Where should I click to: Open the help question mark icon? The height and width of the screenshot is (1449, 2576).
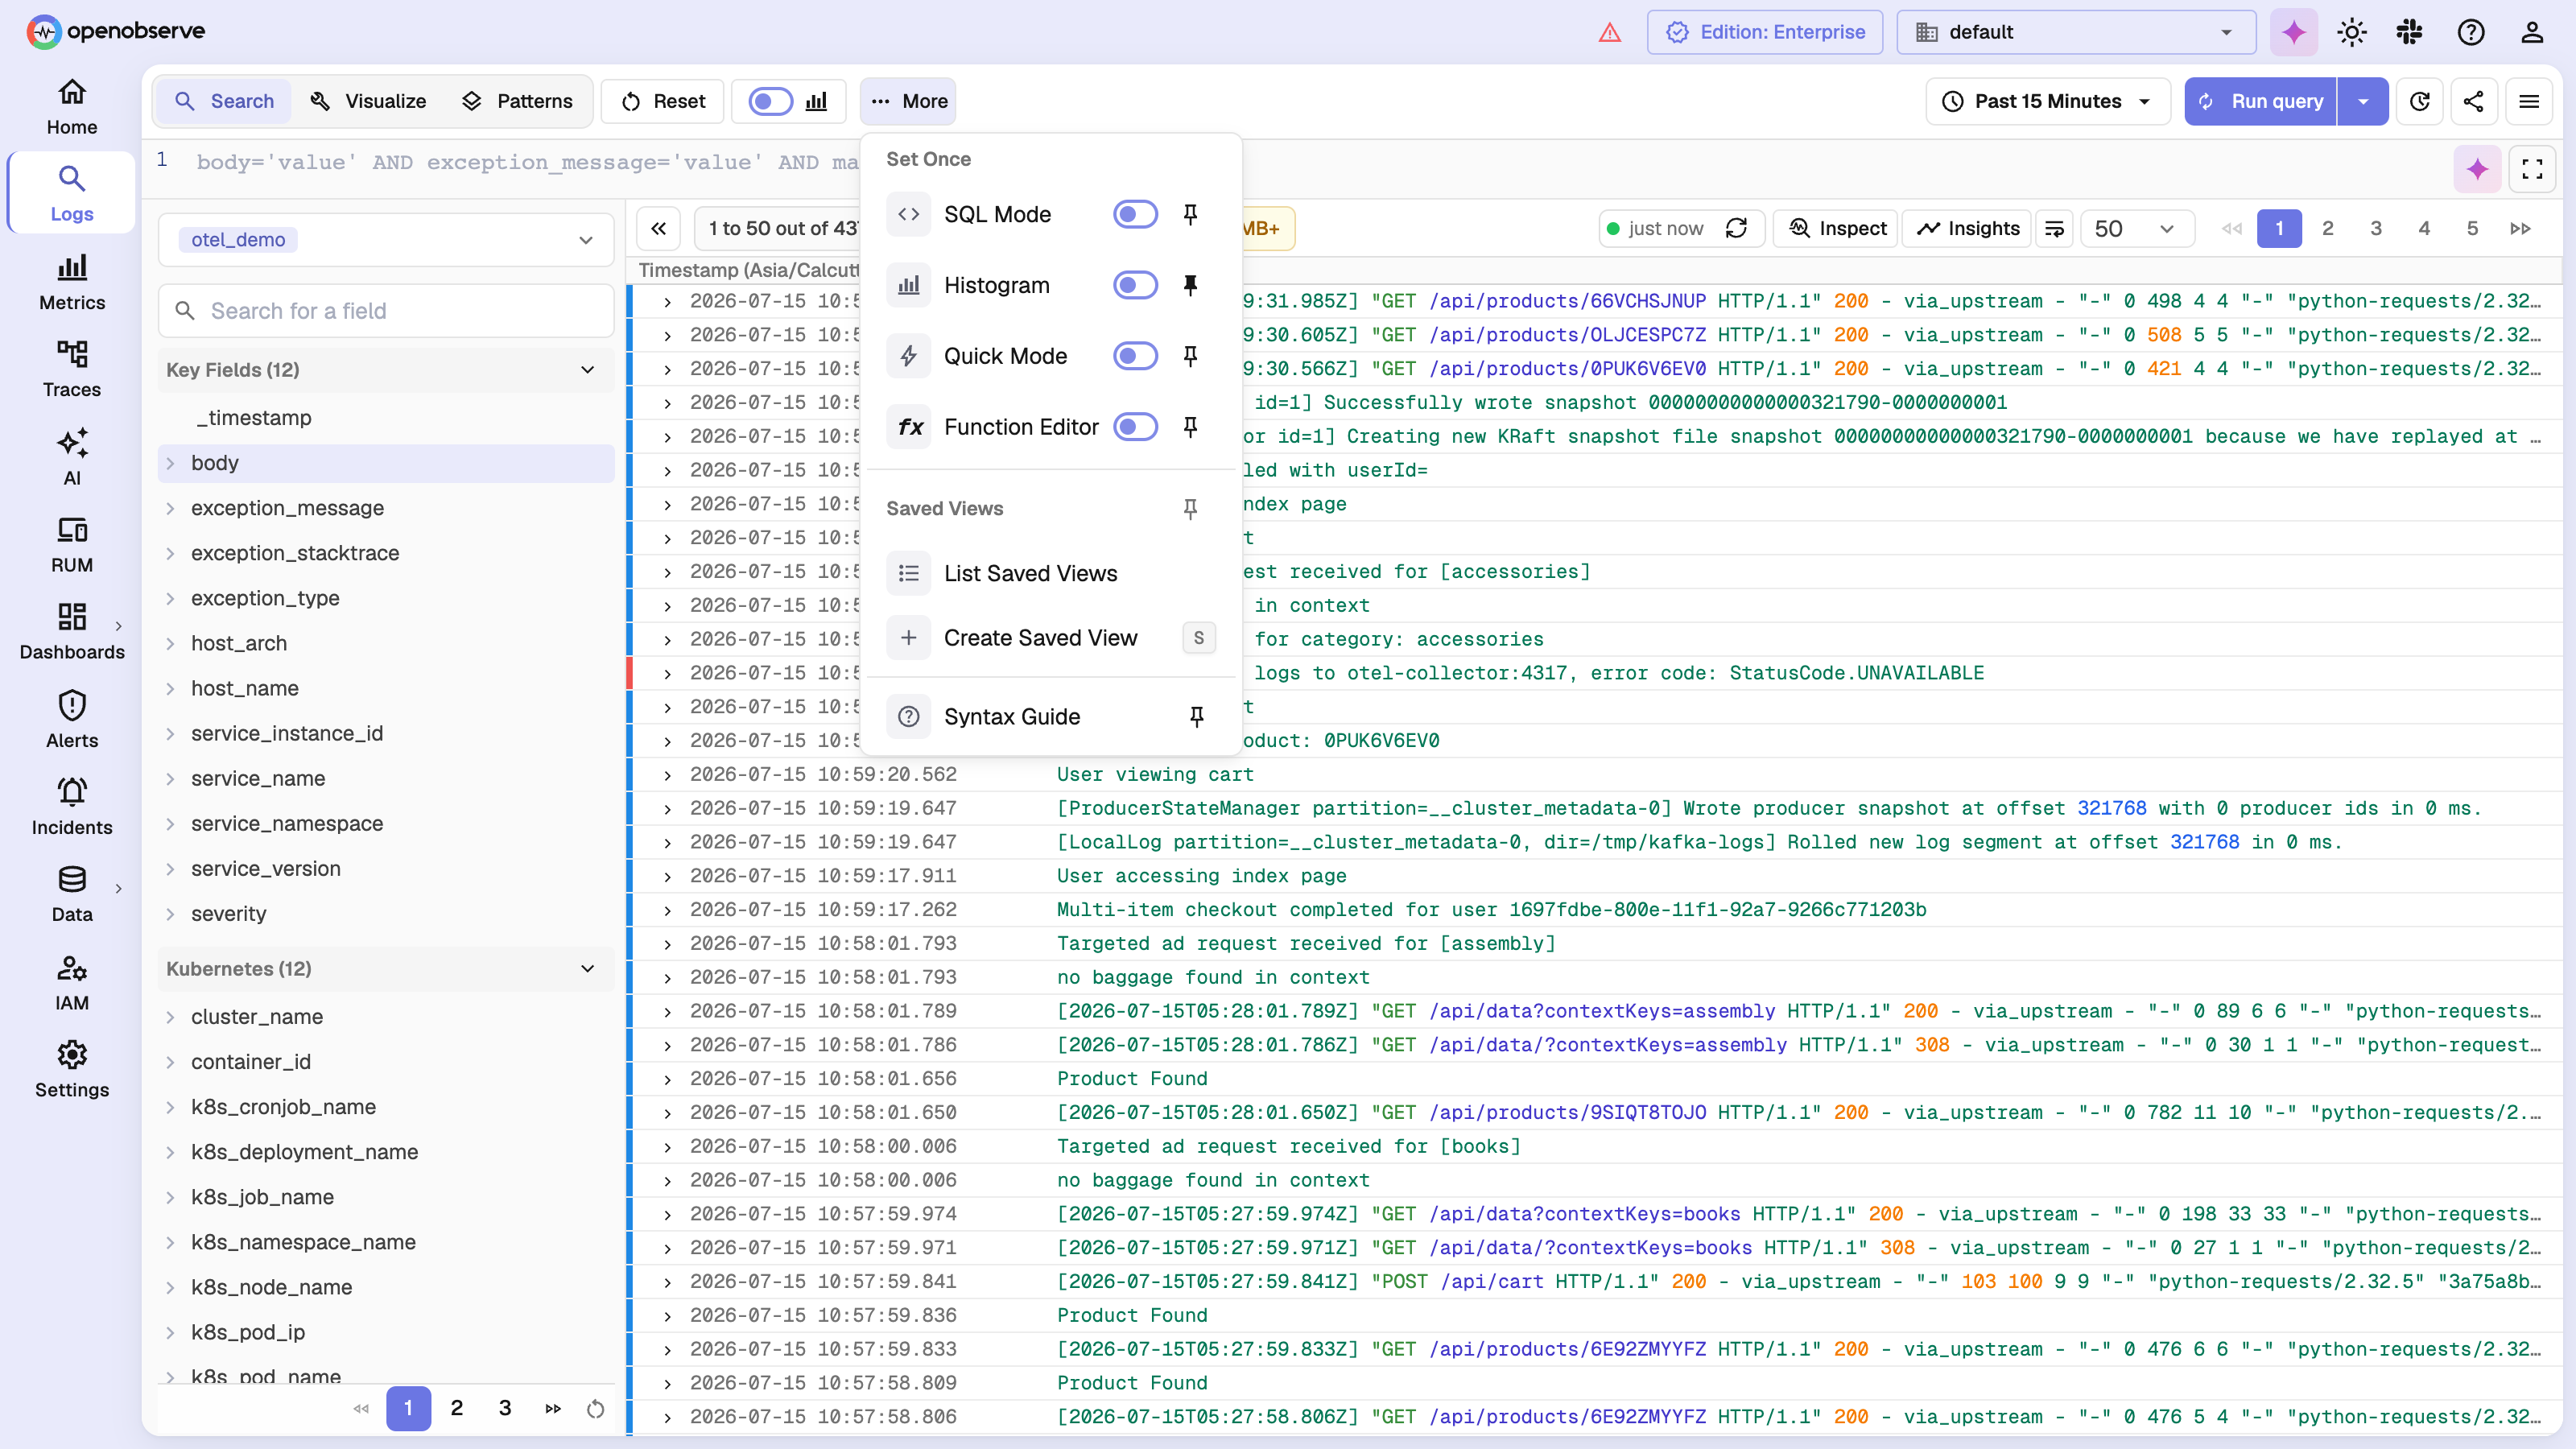tap(2470, 32)
